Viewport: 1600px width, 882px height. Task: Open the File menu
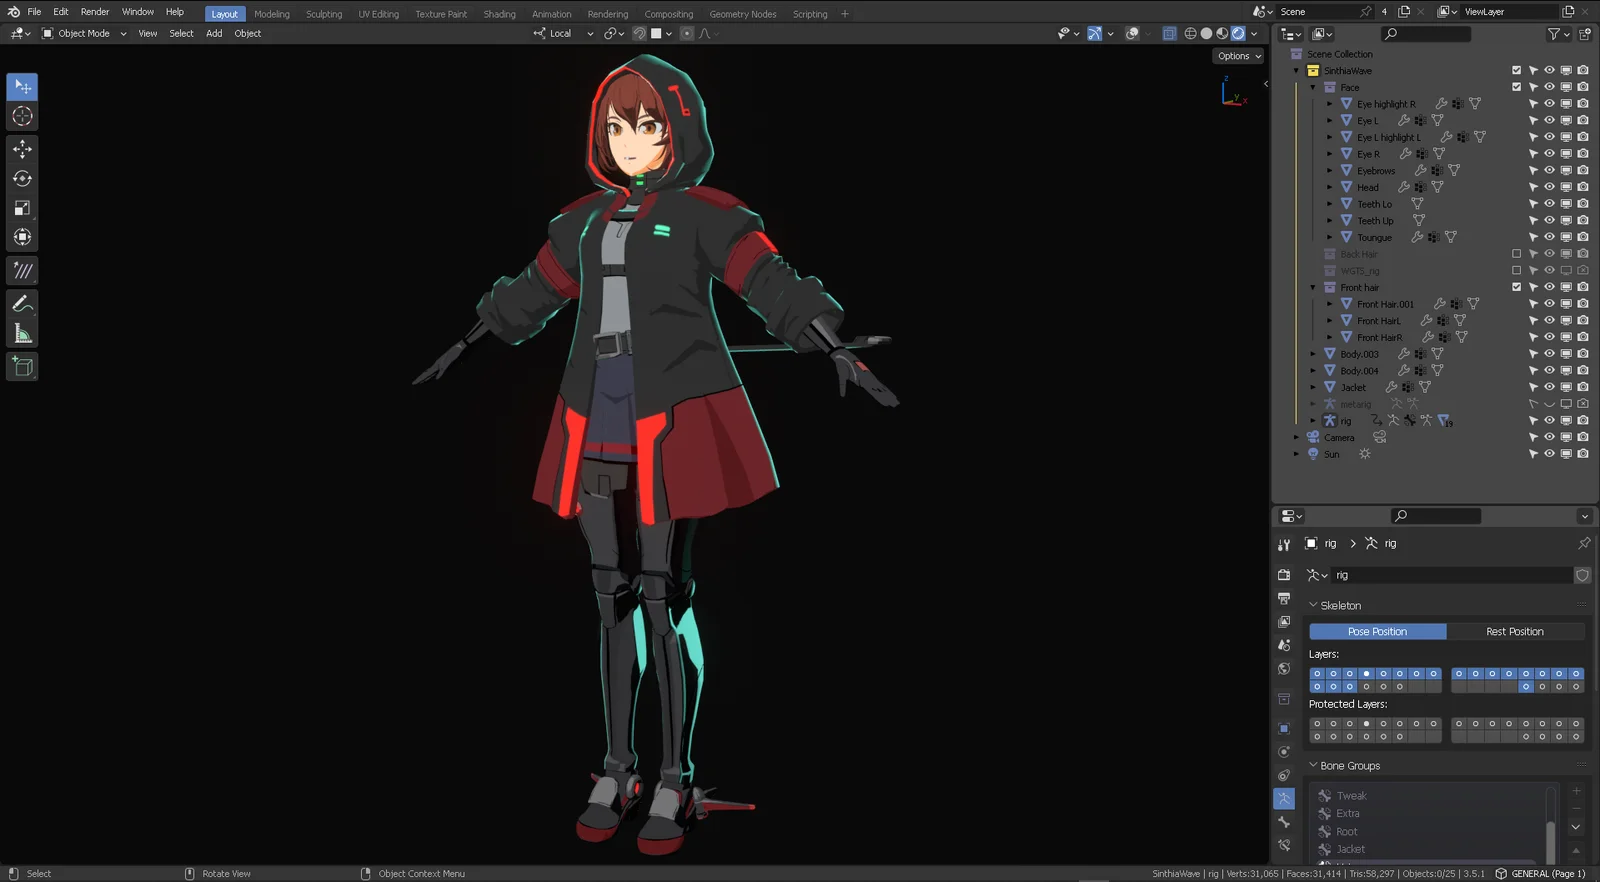[x=34, y=12]
